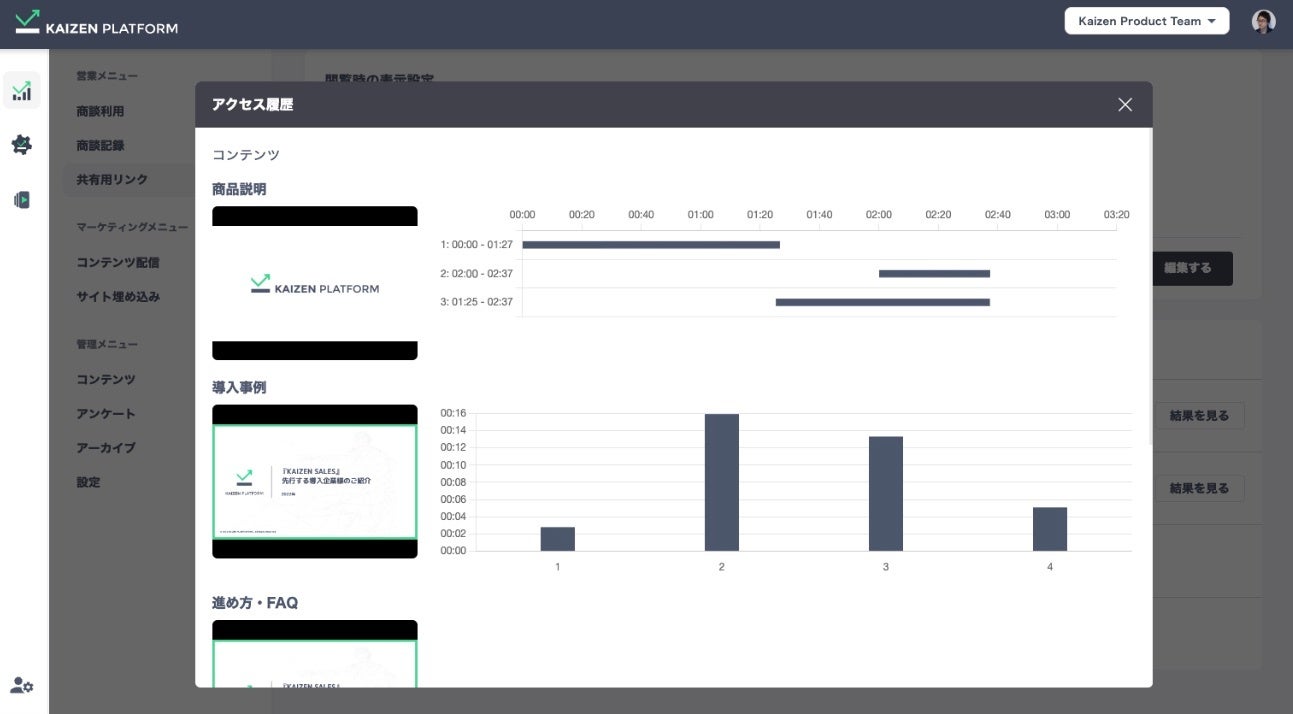Click the bar for slide 4
Screen dimensions: 1293x714
click(x=1050, y=529)
